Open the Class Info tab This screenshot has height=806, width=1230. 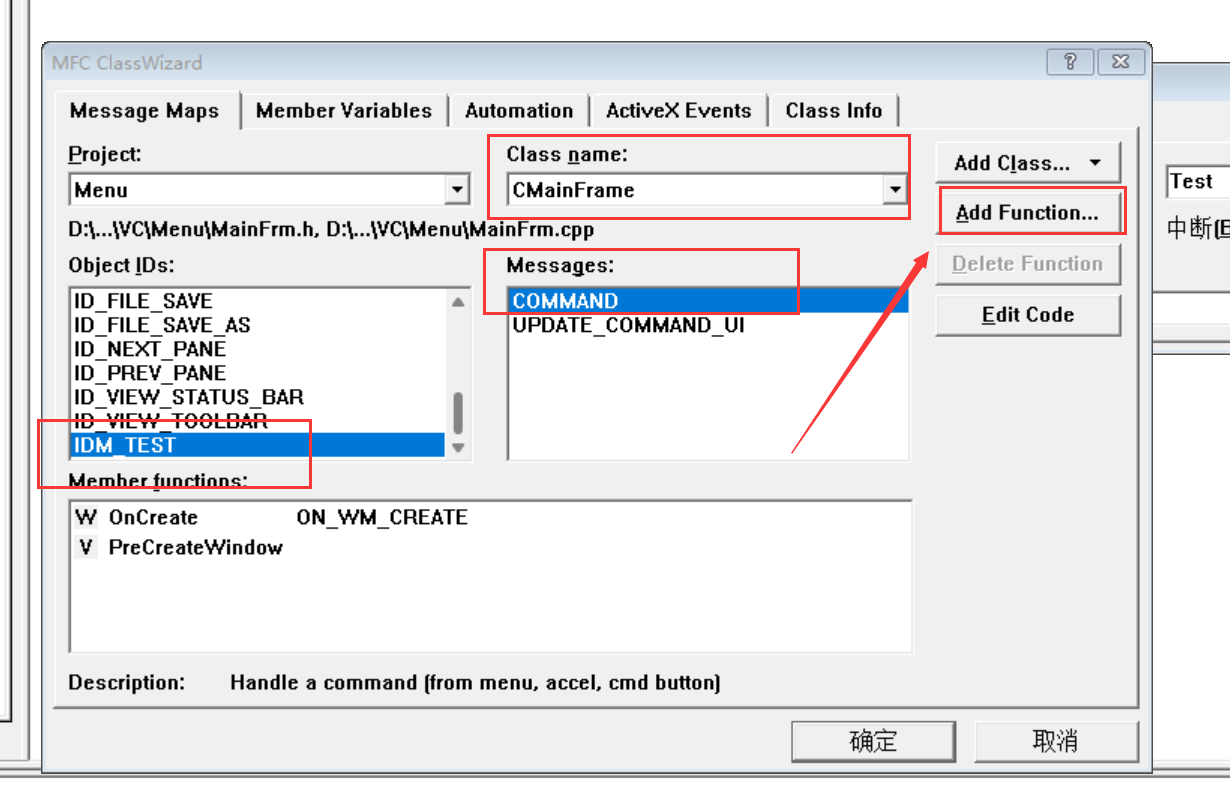(834, 111)
